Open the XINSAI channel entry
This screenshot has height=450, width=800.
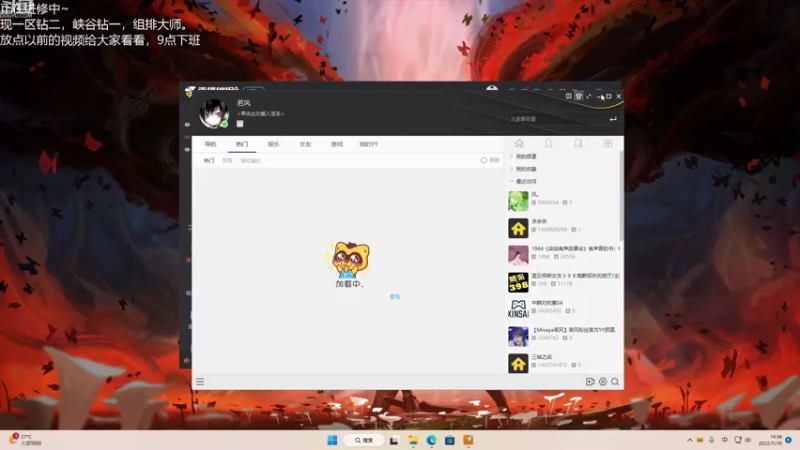coord(564,309)
